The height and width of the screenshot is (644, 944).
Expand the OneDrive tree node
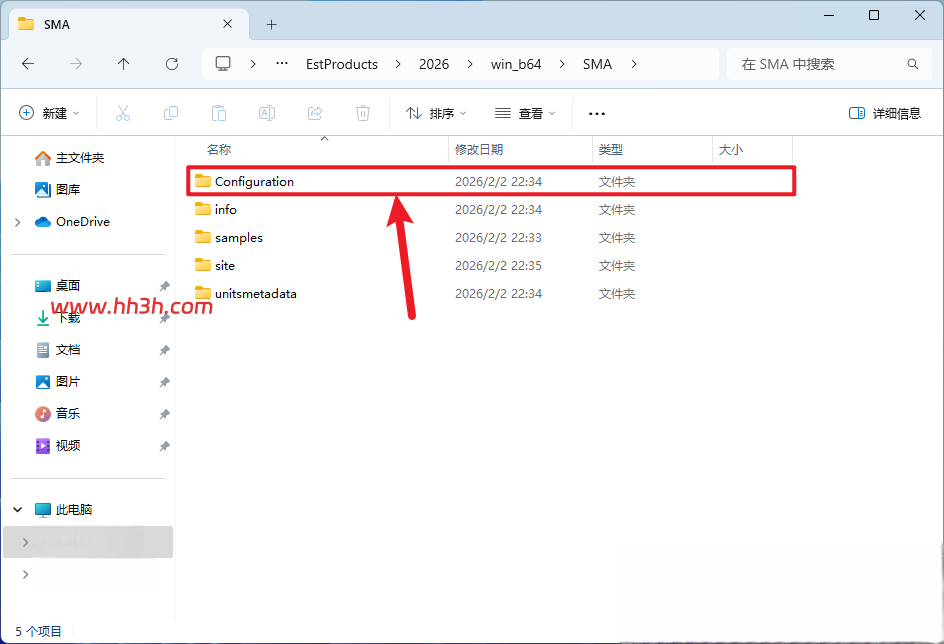pyautogui.click(x=18, y=222)
